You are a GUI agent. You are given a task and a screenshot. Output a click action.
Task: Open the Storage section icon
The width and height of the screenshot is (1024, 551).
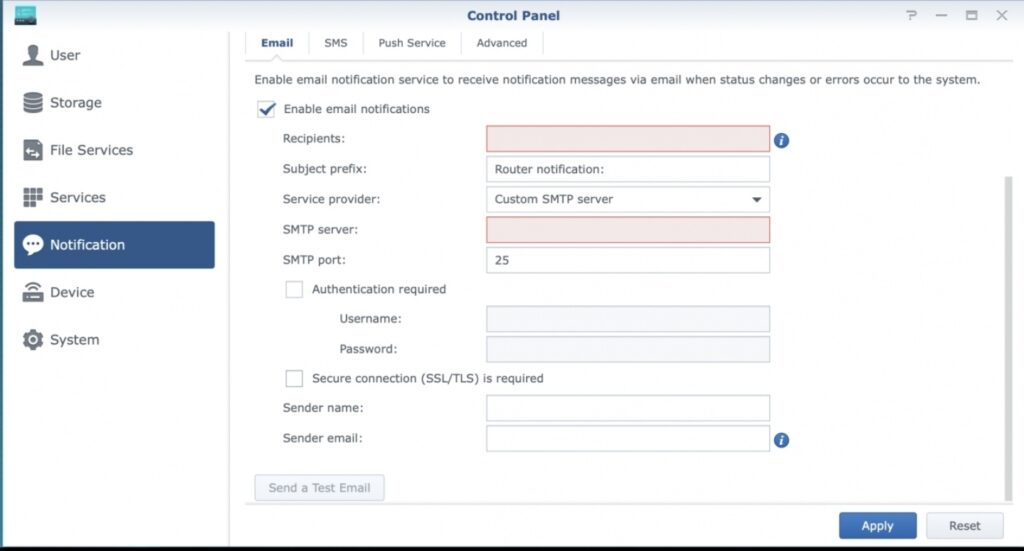point(33,102)
